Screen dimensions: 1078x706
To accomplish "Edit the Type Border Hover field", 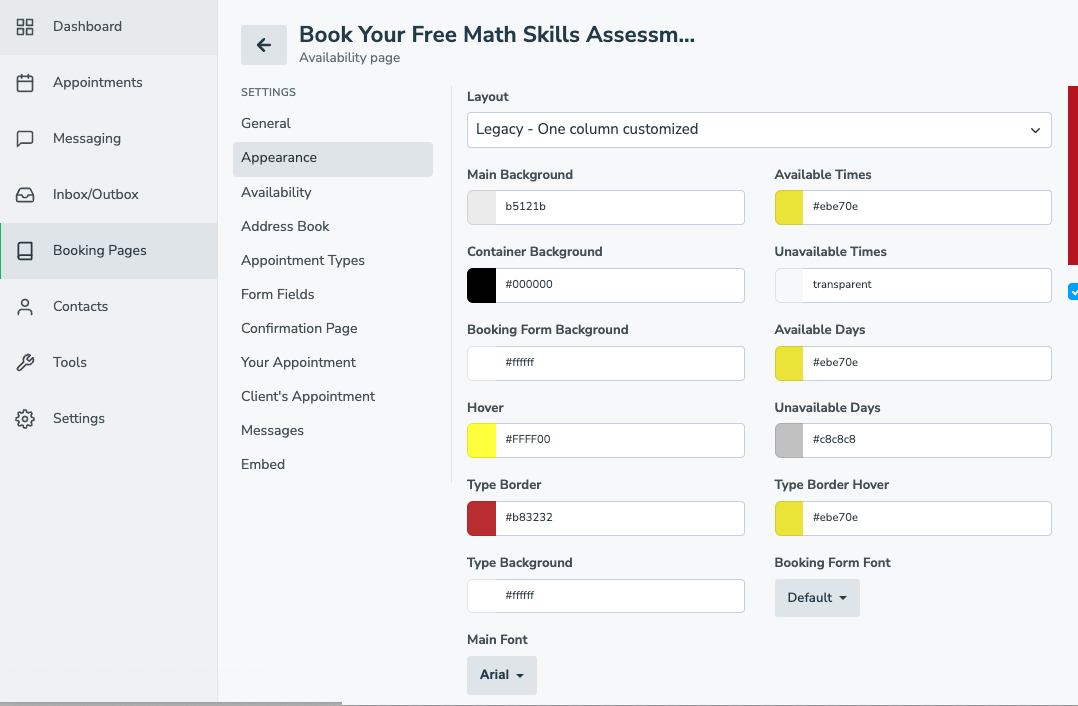I will click(x=927, y=518).
